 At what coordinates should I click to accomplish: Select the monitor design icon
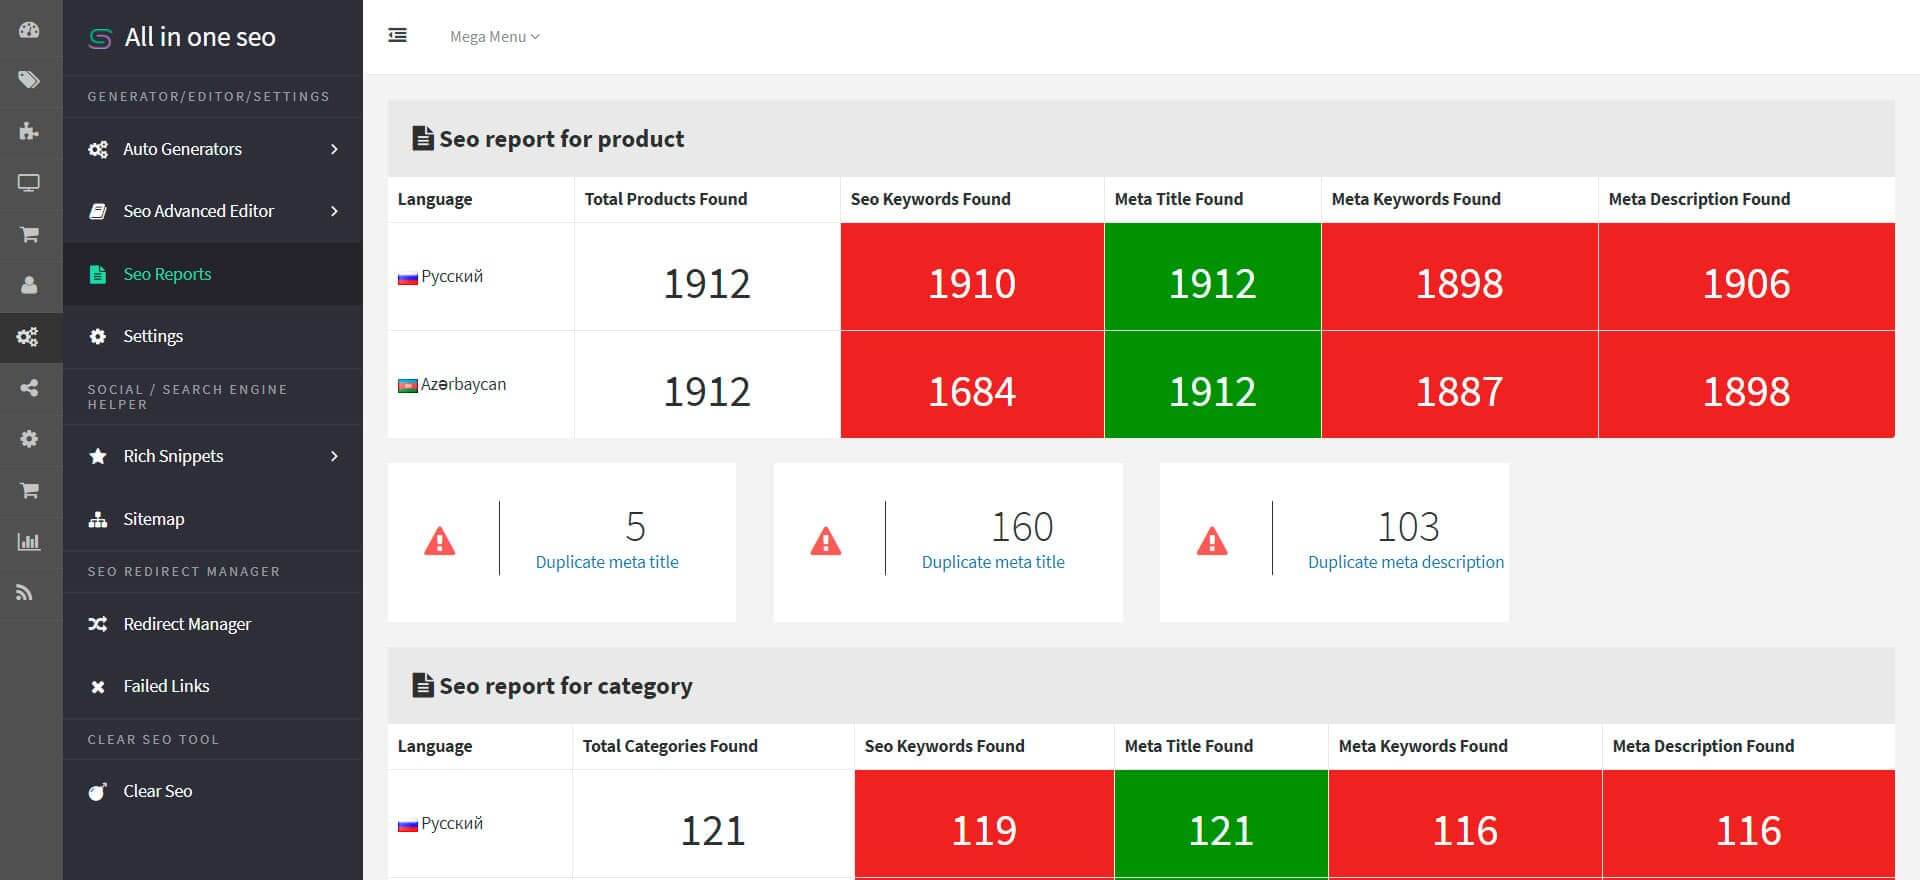pos(29,183)
